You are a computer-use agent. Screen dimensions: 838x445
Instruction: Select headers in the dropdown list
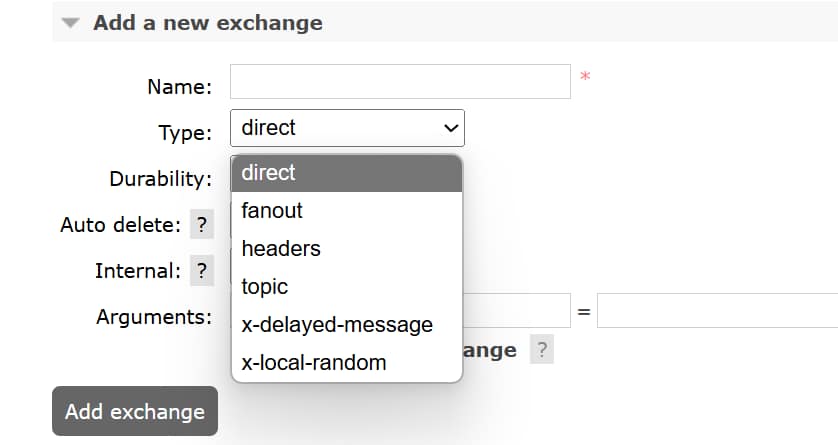346,249
